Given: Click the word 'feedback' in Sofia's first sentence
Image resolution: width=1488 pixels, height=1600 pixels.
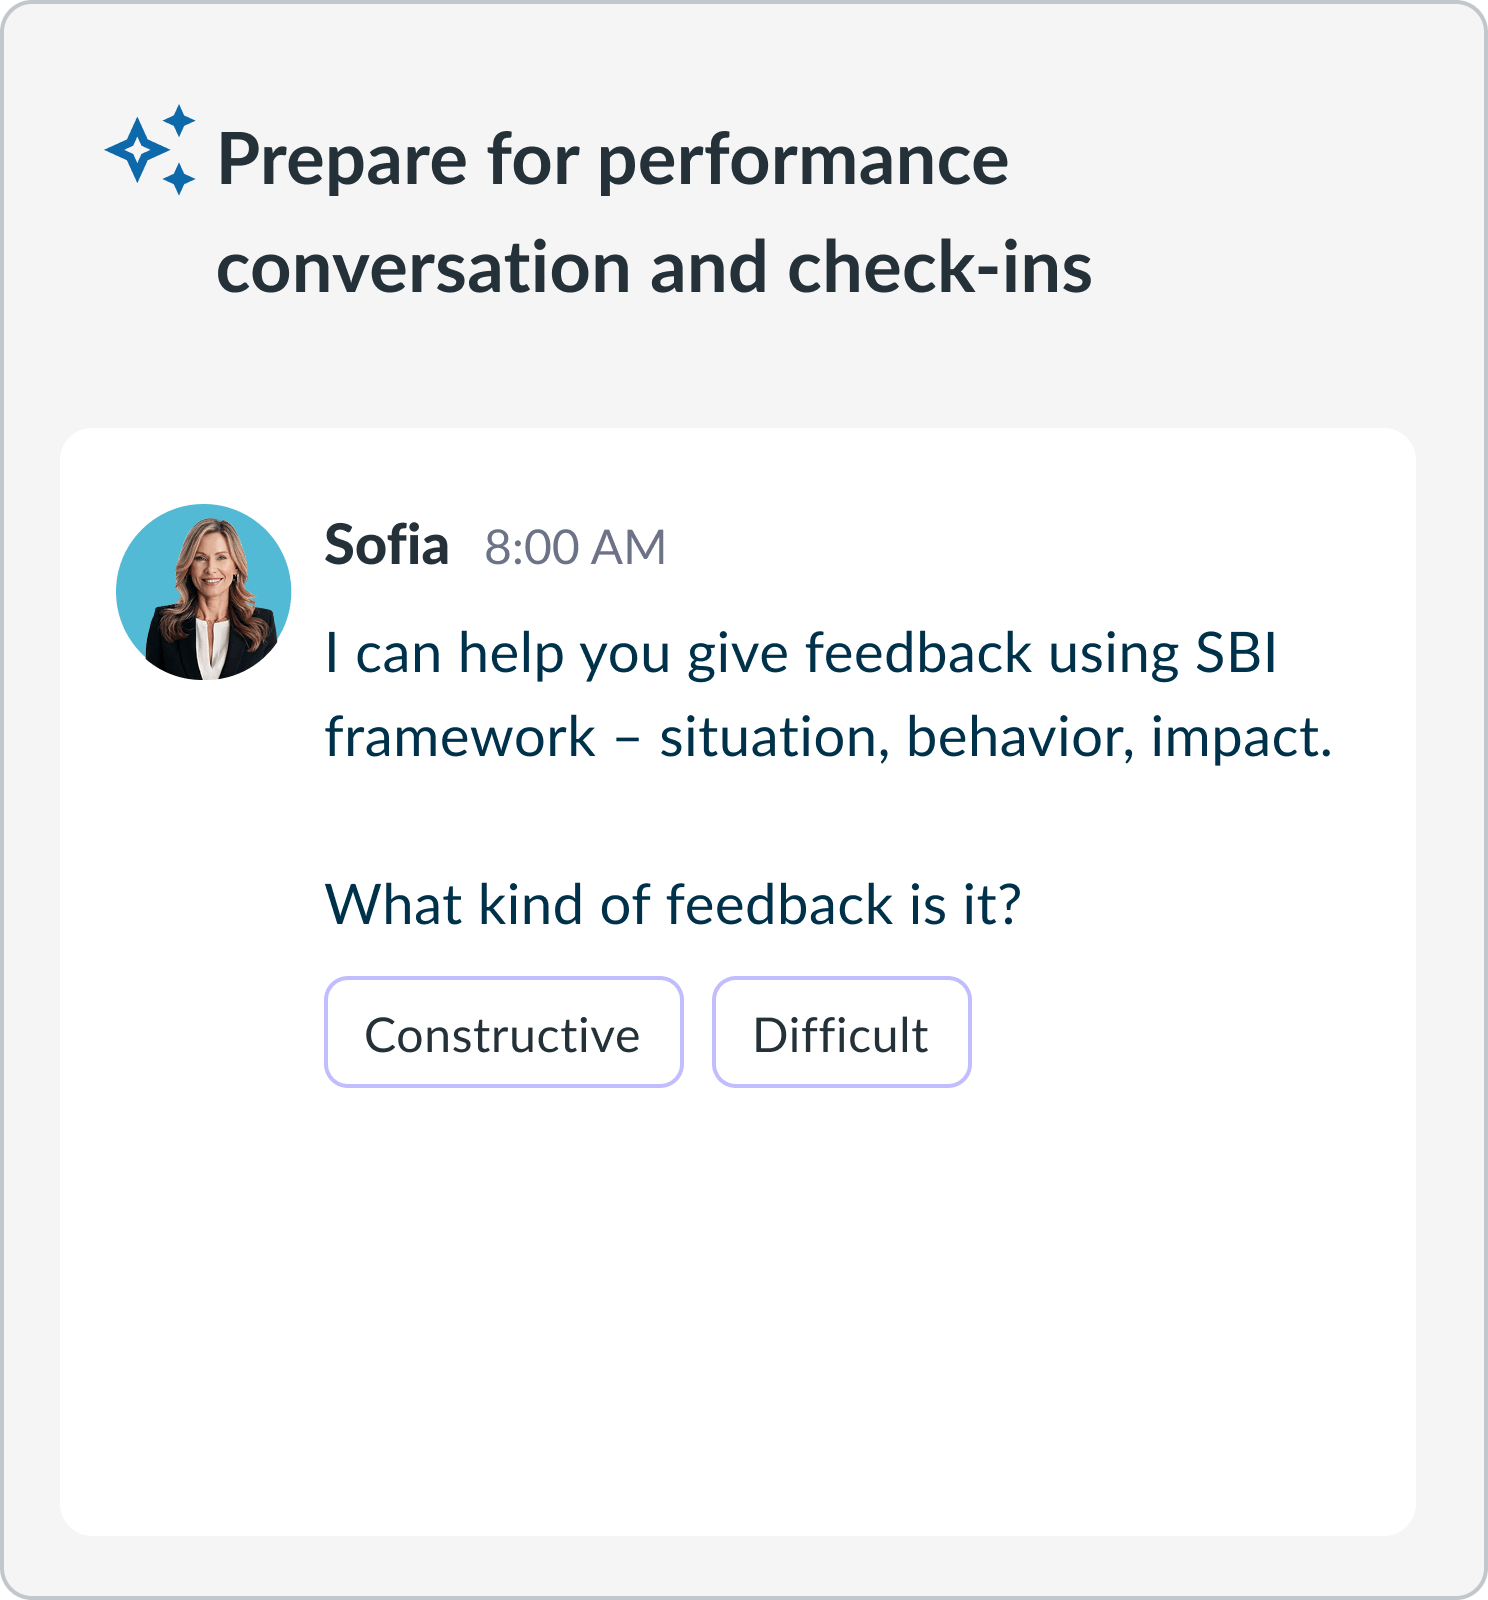Looking at the screenshot, I should pyautogui.click(x=918, y=653).
